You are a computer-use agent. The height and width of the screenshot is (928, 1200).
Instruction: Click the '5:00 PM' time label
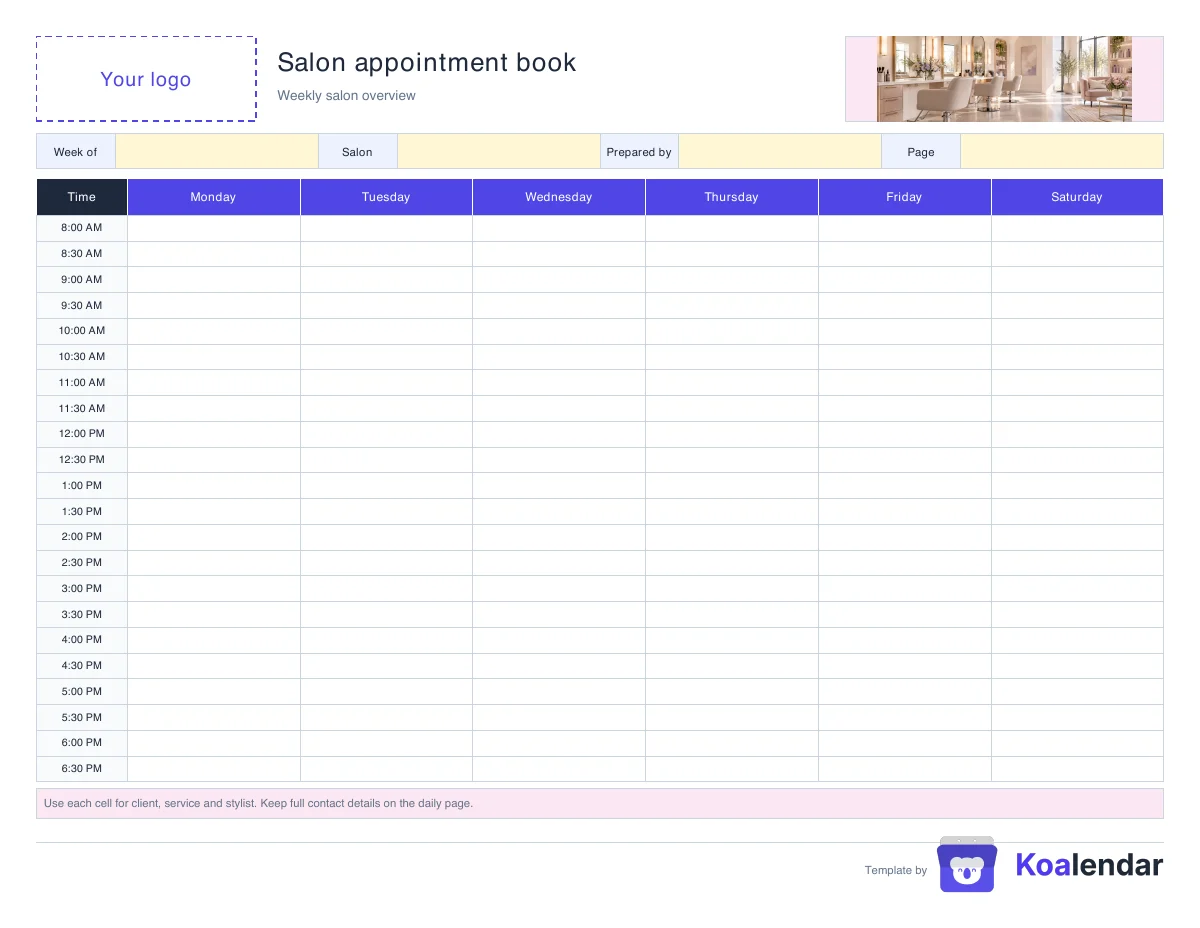(x=82, y=692)
